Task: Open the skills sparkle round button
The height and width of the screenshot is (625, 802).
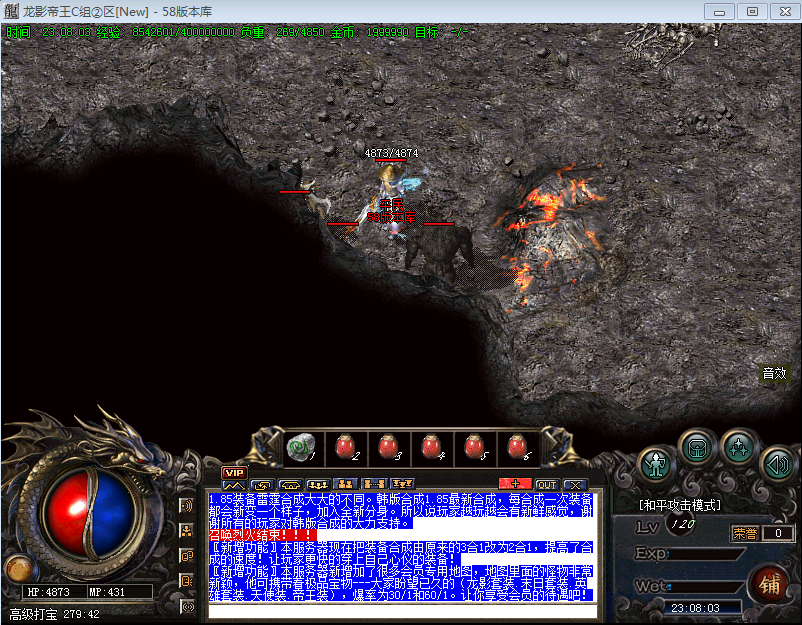Action: (738, 447)
